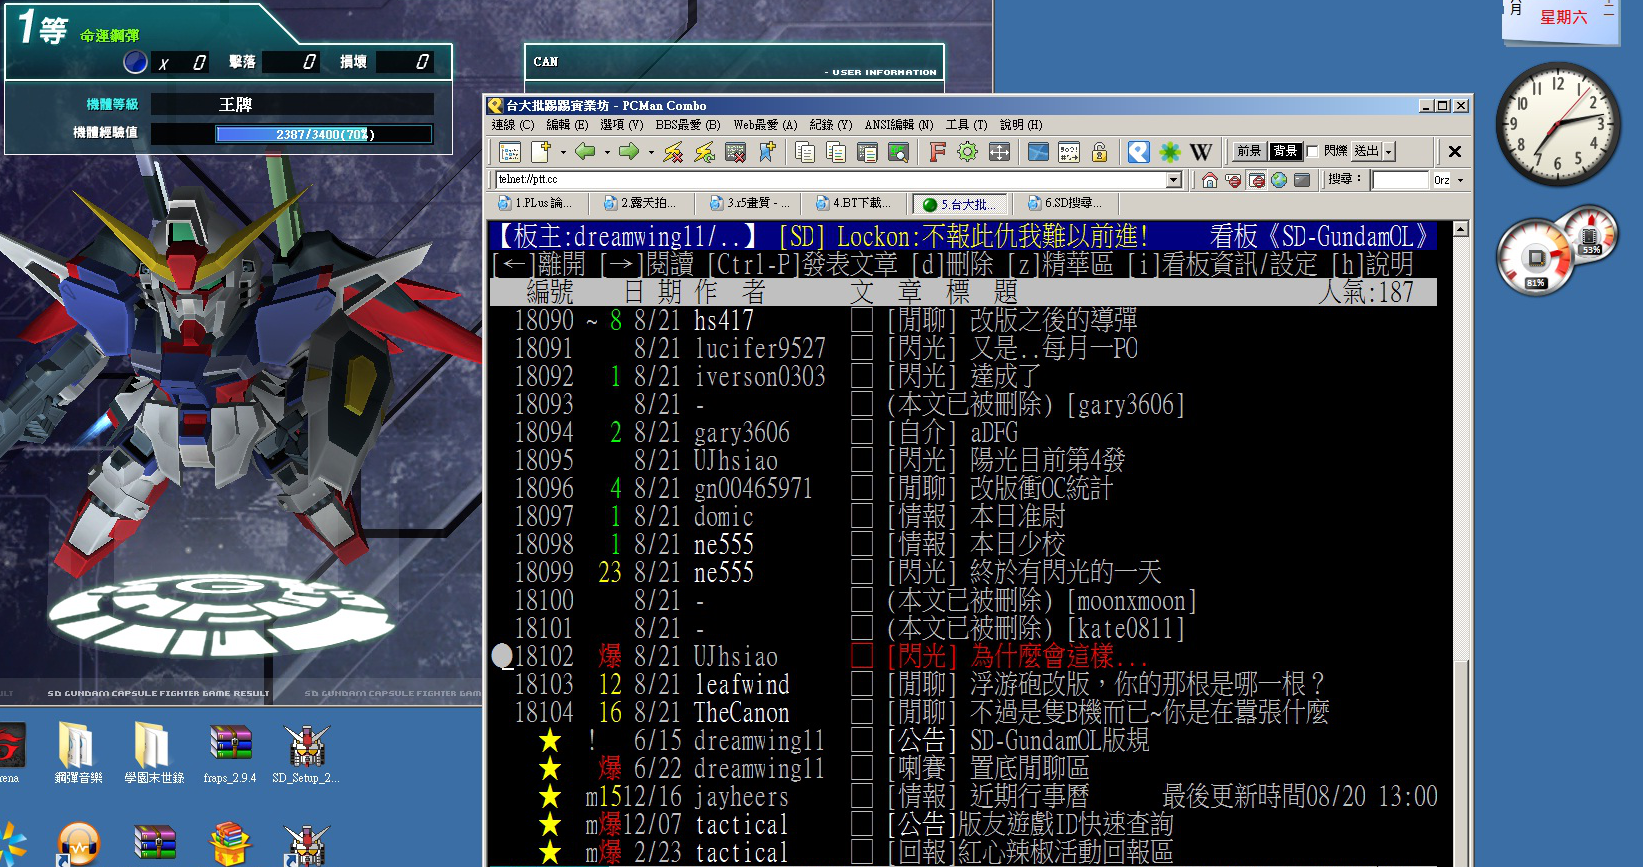The image size is (1643, 867).
Task: Open the ANSI編輯 (N) menu
Action: 899,125
